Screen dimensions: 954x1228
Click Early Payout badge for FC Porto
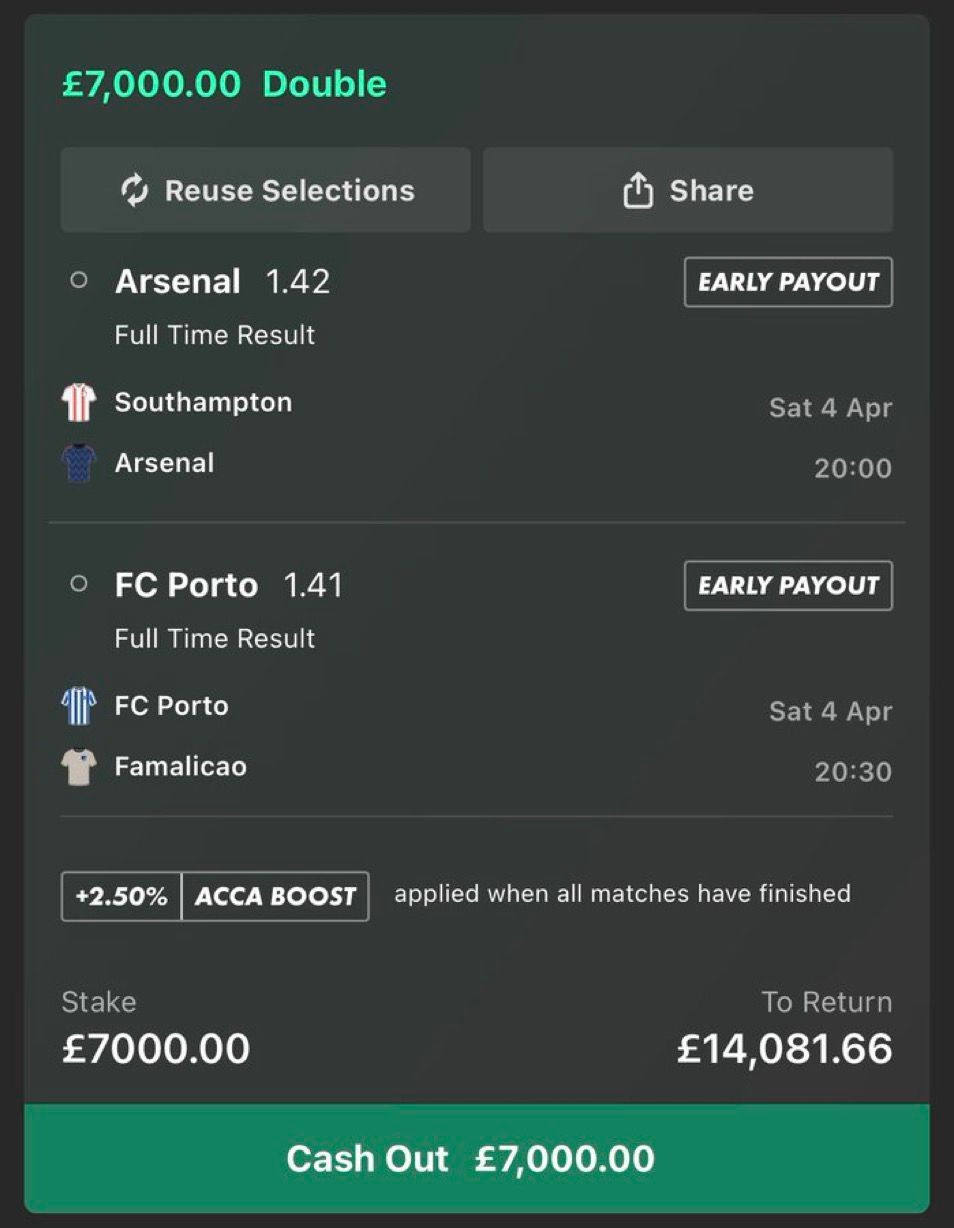788,586
